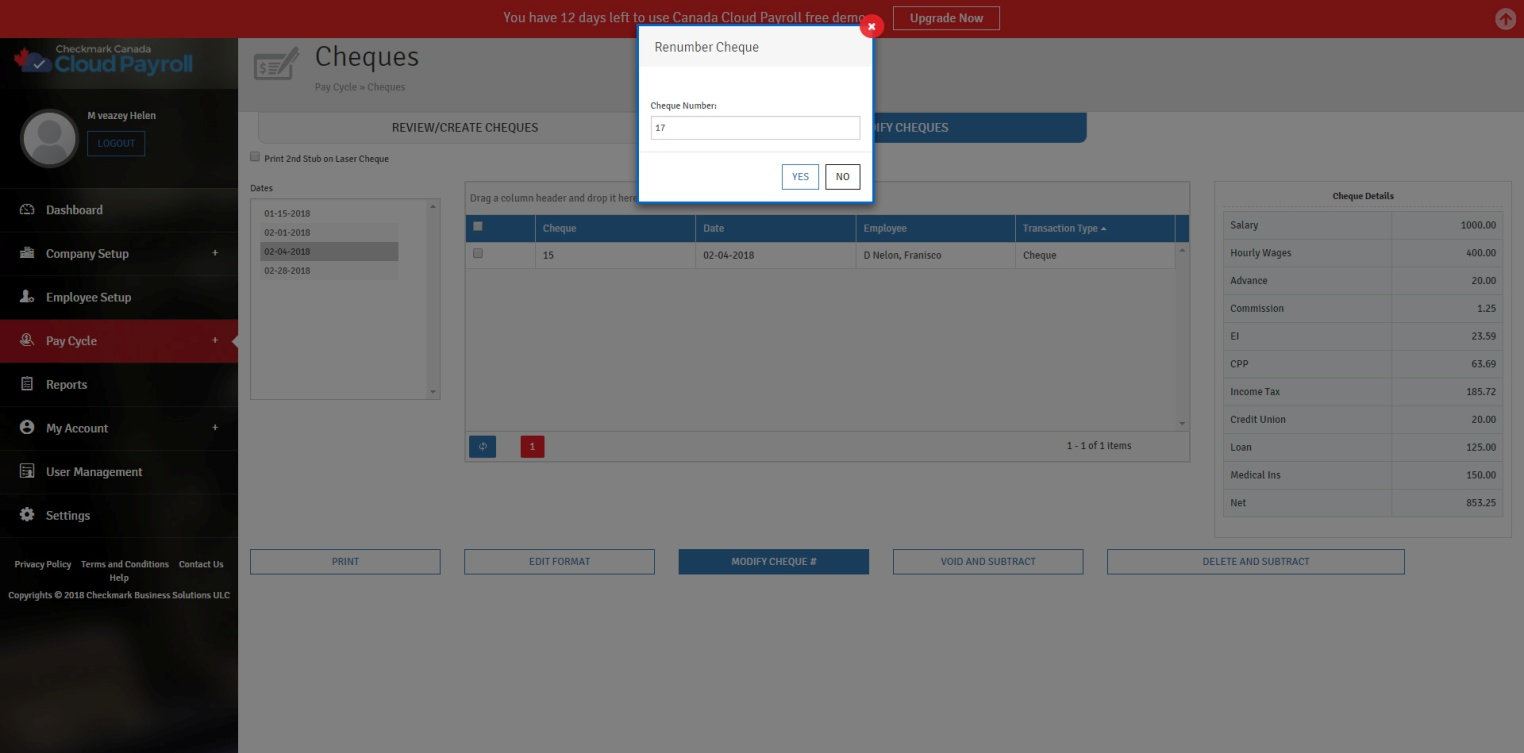Viewport: 1524px width, 753px height.
Task: Click the Reports clipboard icon
Action: pyautogui.click(x=27, y=384)
